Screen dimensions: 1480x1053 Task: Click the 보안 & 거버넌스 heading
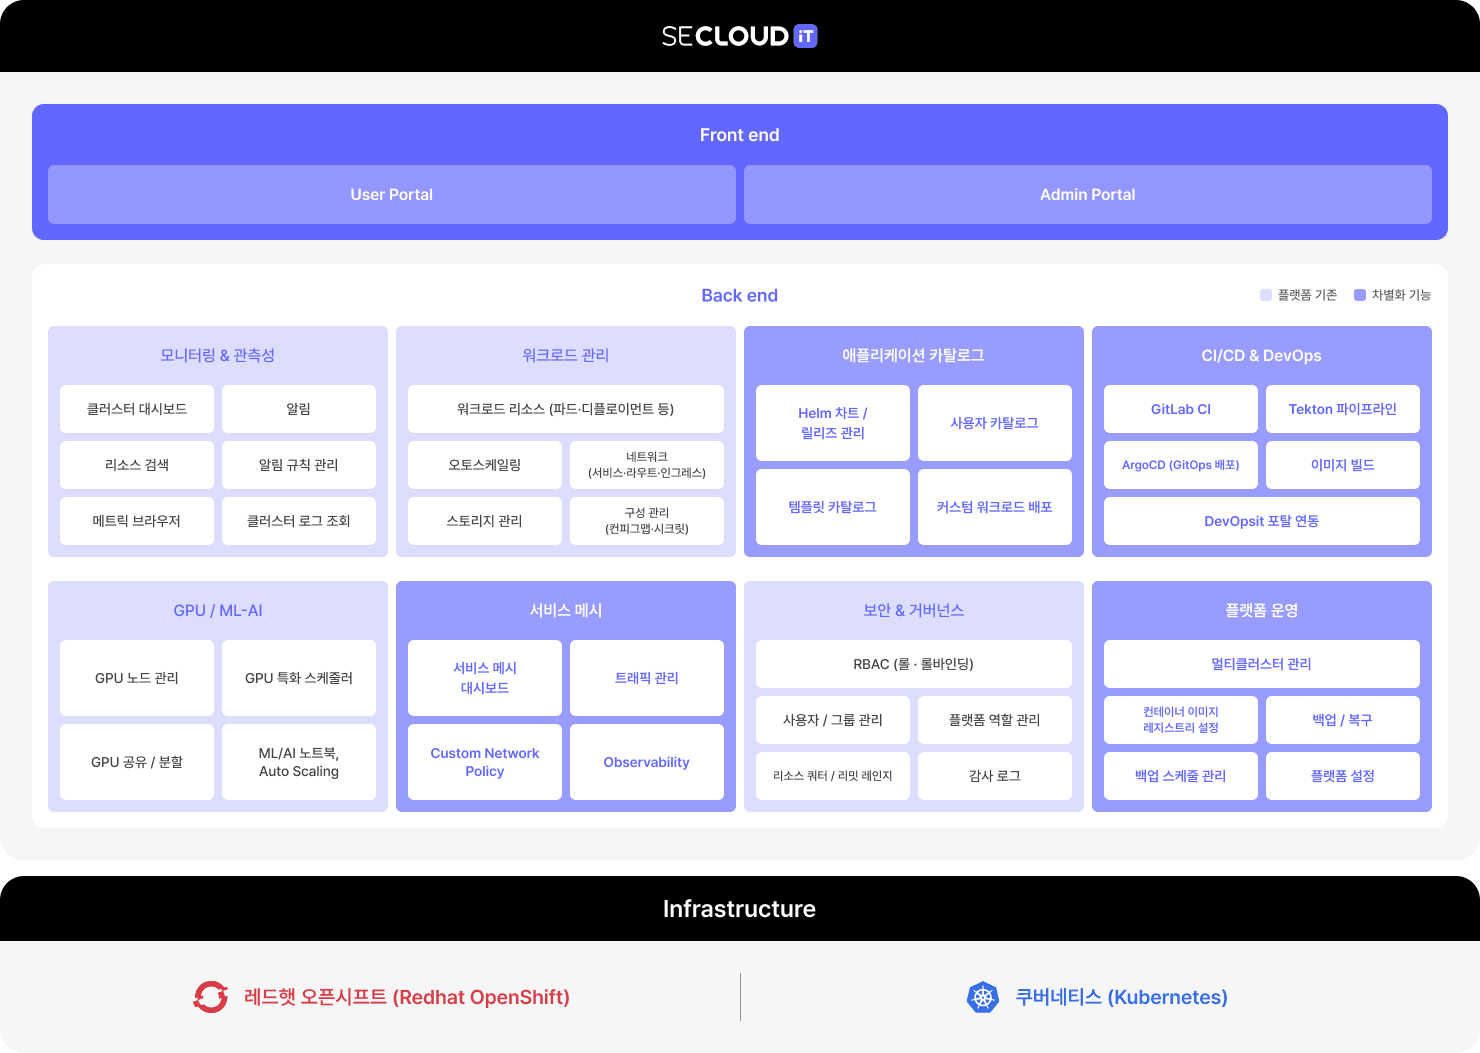click(914, 610)
